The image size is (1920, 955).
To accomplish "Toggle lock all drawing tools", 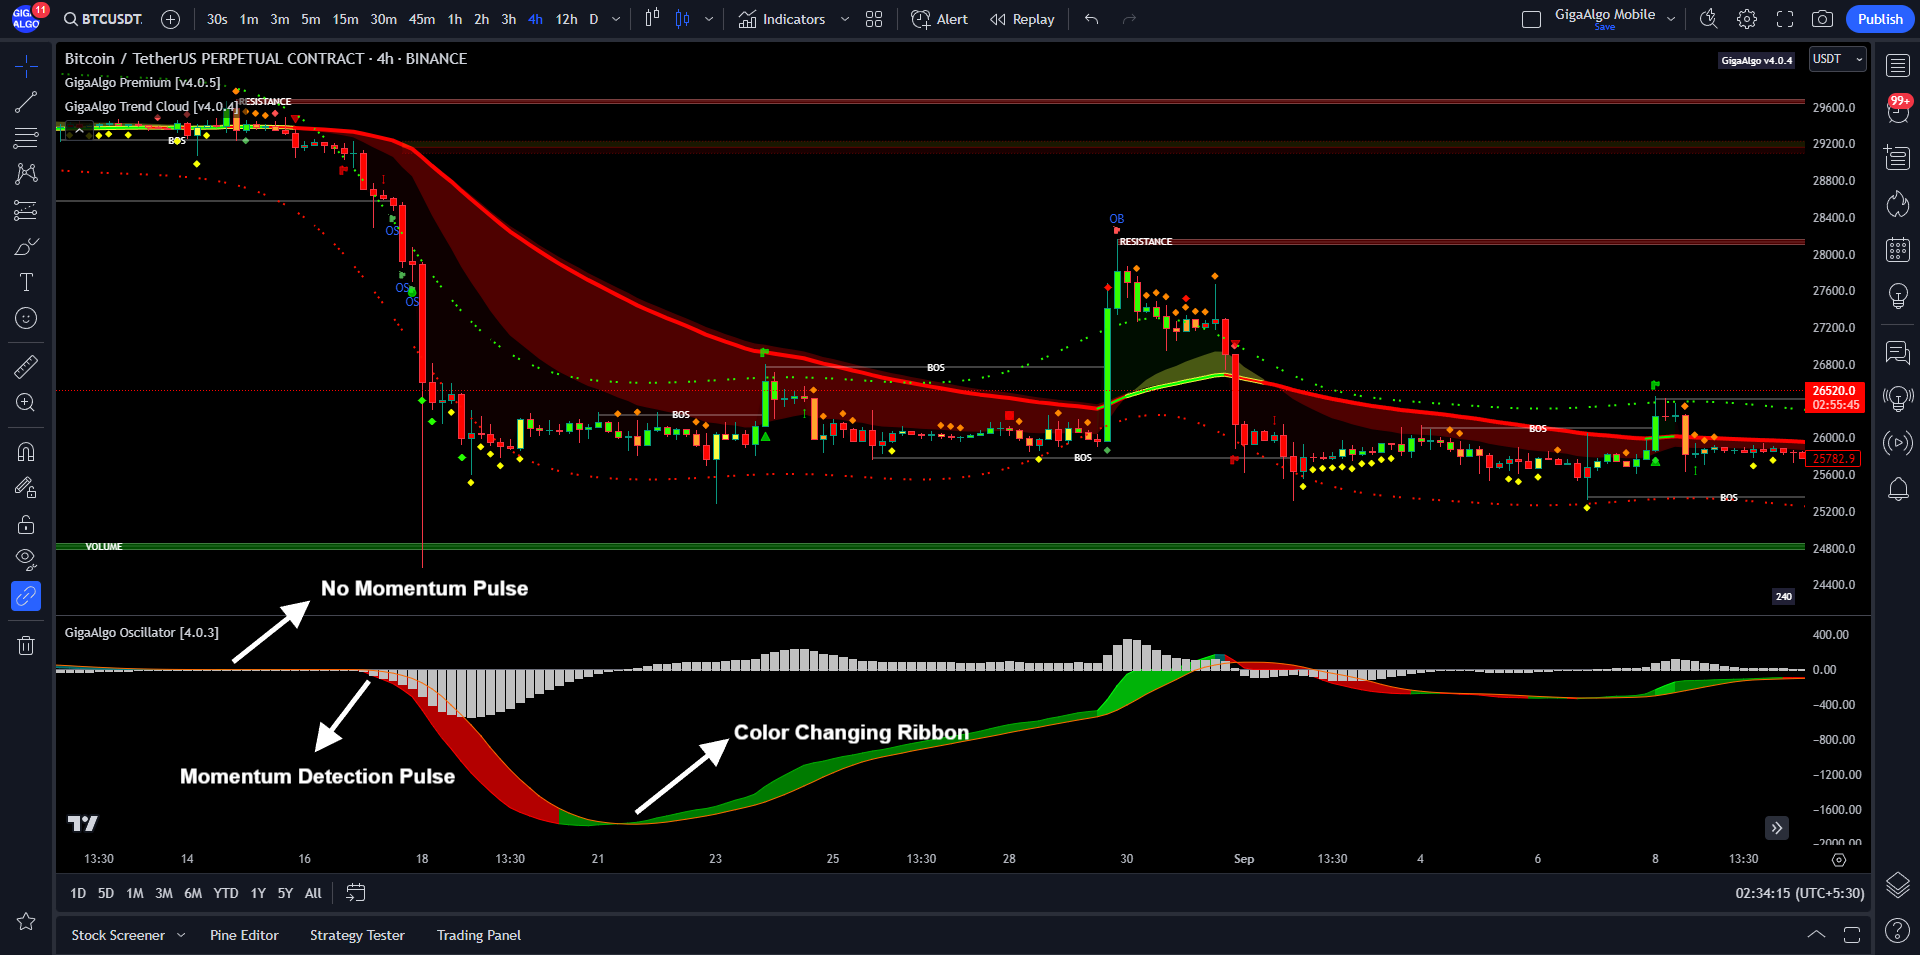I will tap(26, 524).
